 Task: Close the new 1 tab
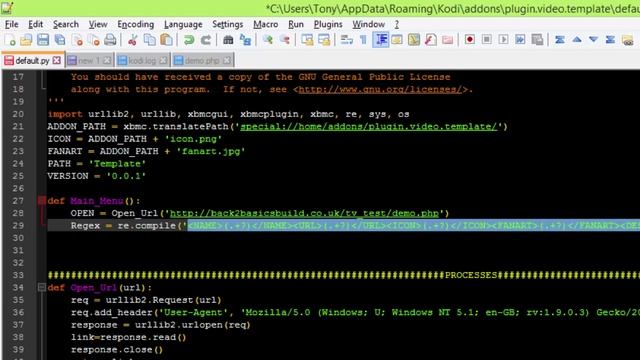[x=107, y=60]
